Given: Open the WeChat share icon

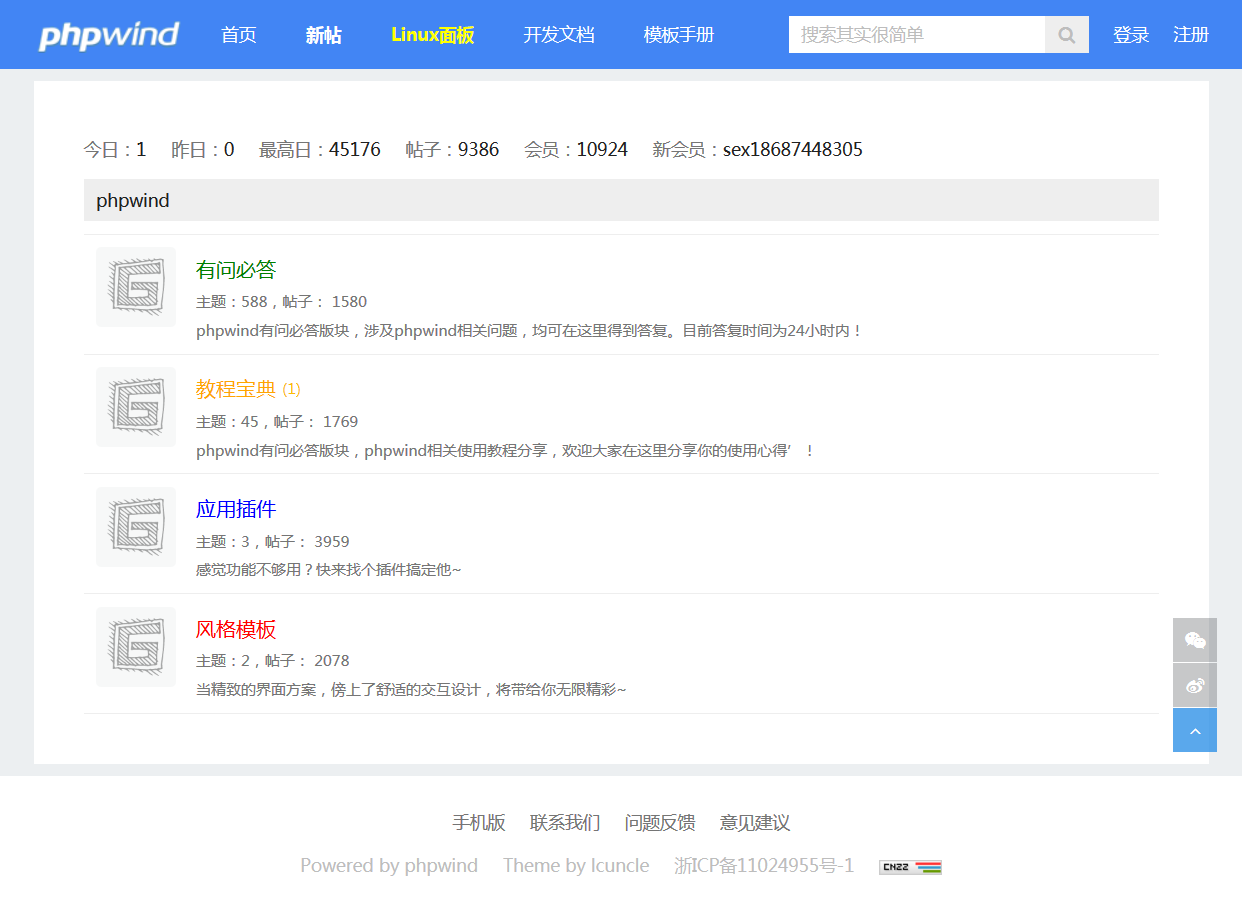Looking at the screenshot, I should [1195, 640].
